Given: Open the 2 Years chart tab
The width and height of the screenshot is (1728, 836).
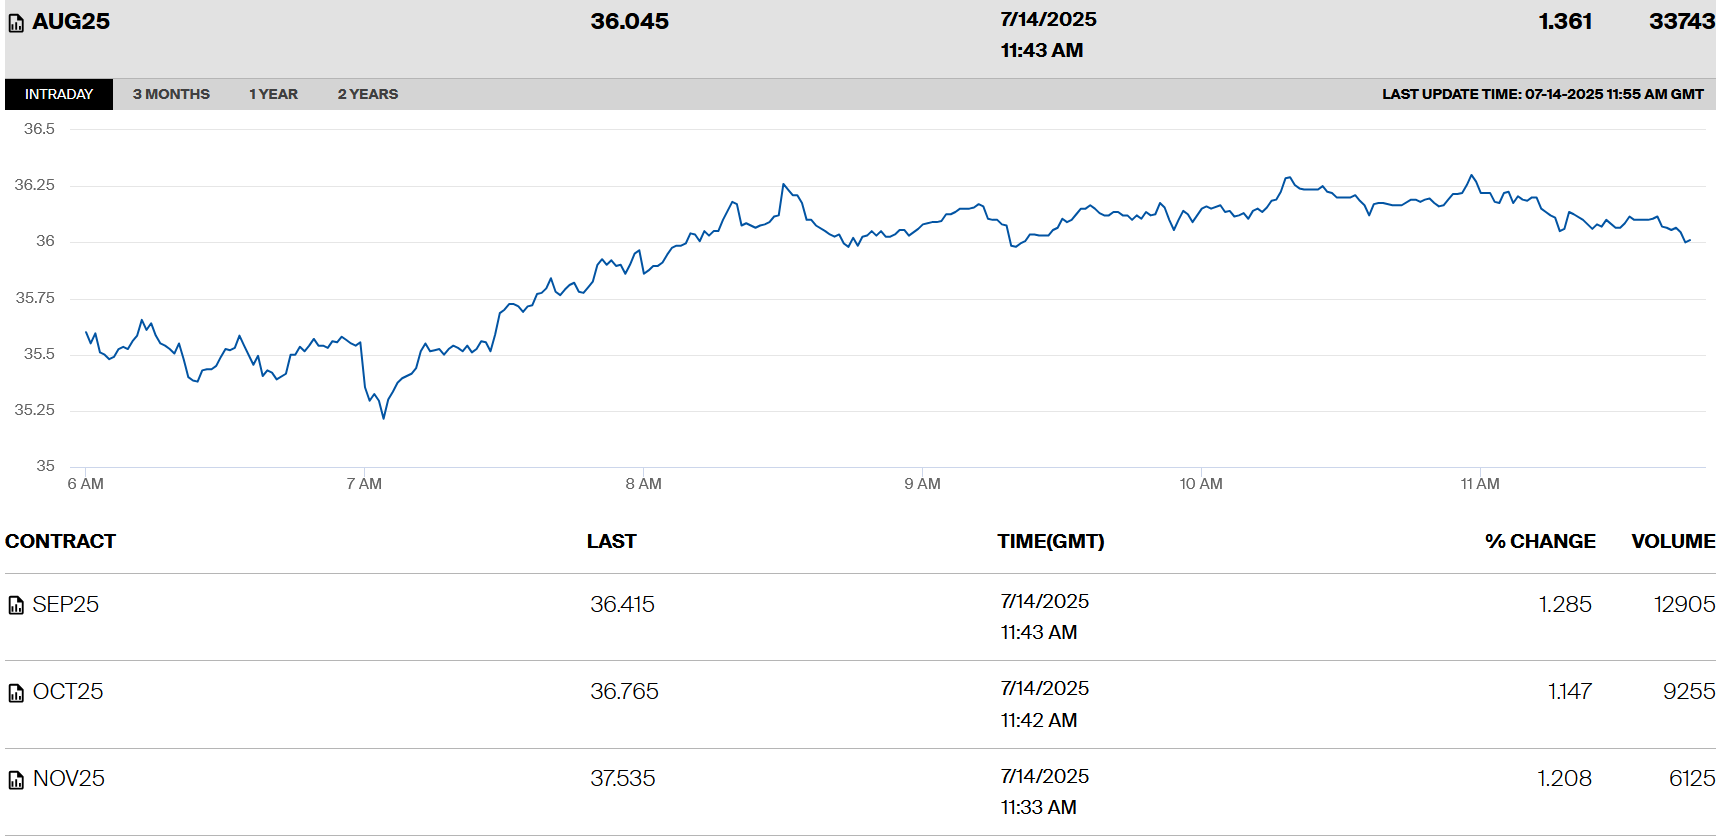Looking at the screenshot, I should [367, 94].
